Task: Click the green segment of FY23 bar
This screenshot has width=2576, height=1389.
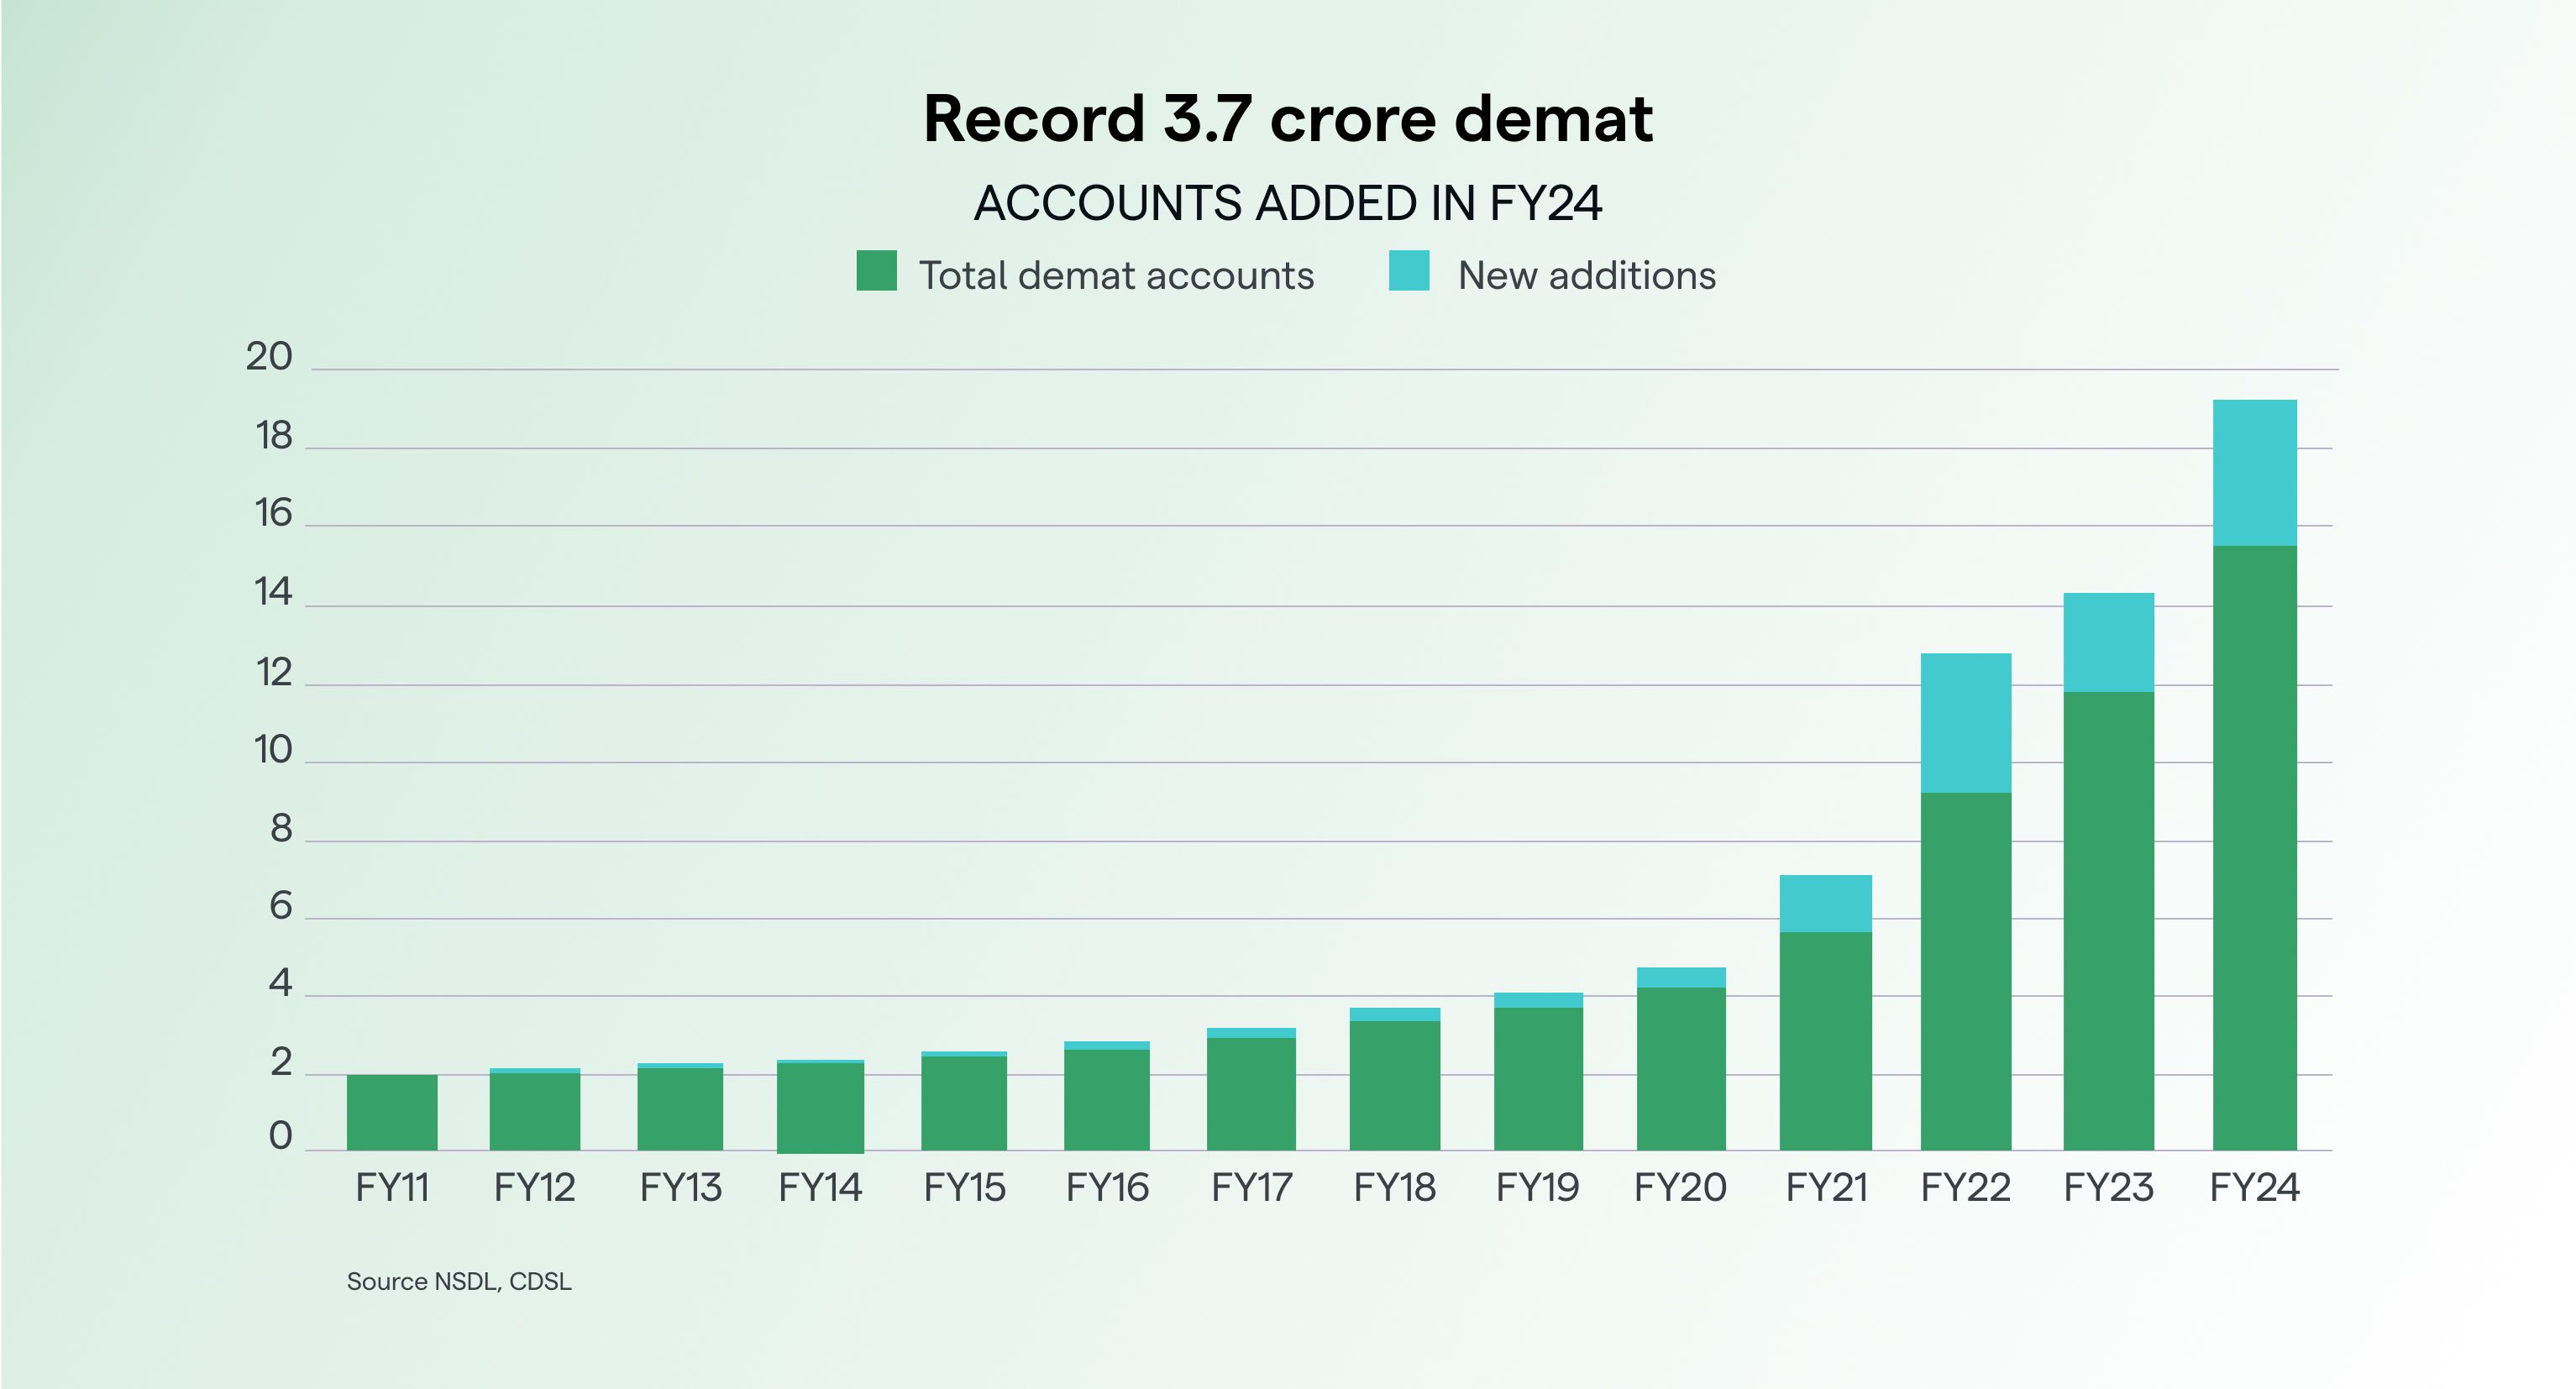Action: (2108, 920)
